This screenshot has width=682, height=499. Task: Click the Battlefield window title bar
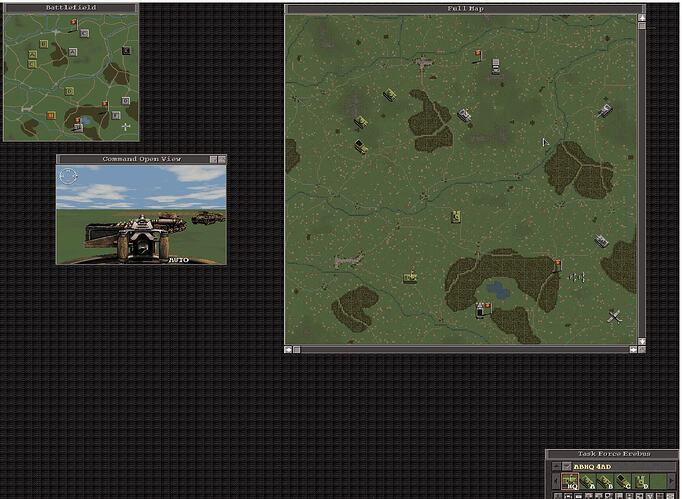pyautogui.click(x=71, y=7)
